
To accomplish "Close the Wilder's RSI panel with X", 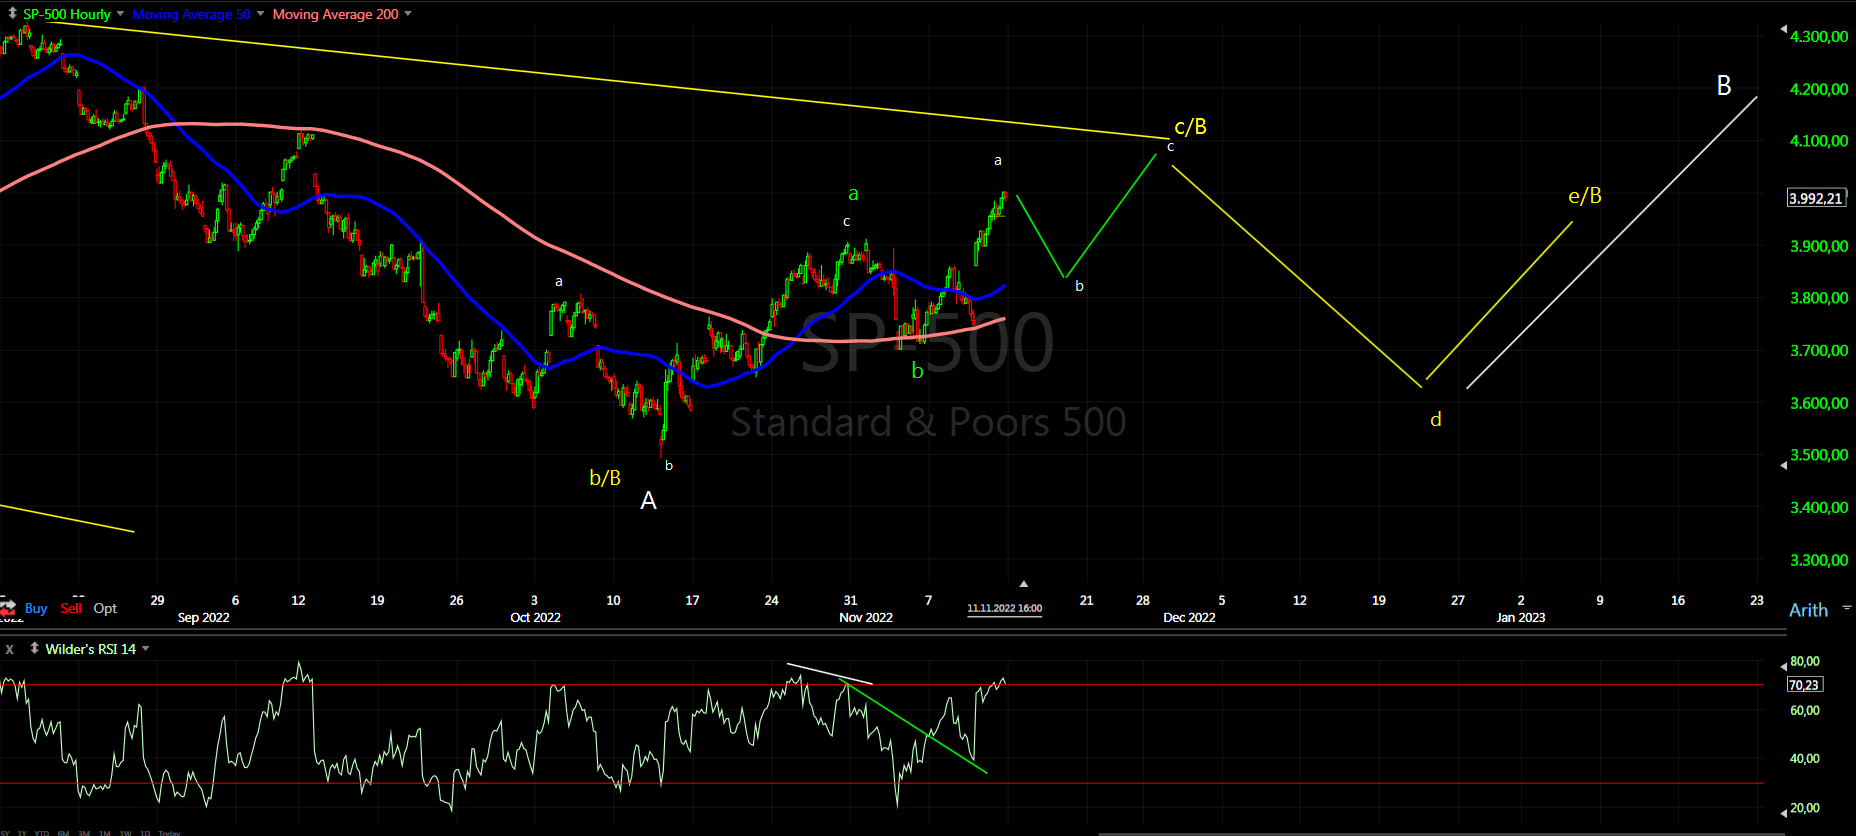I will coord(10,649).
